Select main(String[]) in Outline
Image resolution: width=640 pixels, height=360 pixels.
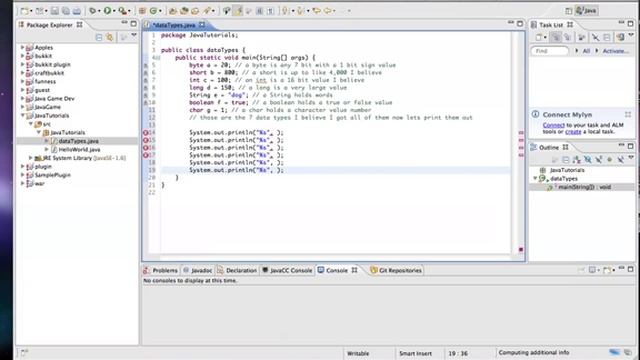pyautogui.click(x=584, y=187)
